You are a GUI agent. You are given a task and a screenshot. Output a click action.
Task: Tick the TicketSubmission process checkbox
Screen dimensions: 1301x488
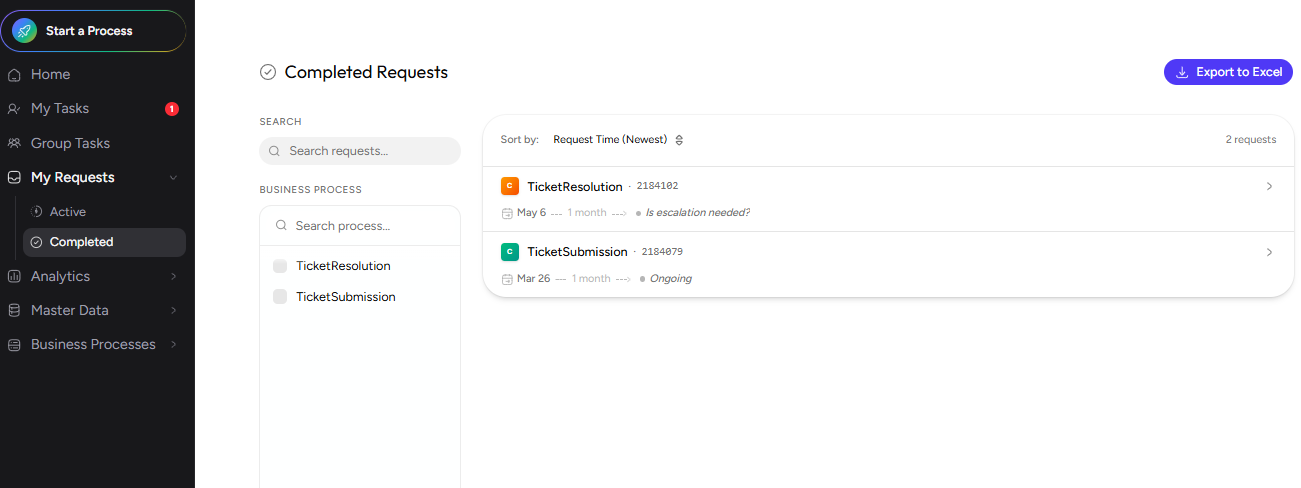tap(280, 297)
